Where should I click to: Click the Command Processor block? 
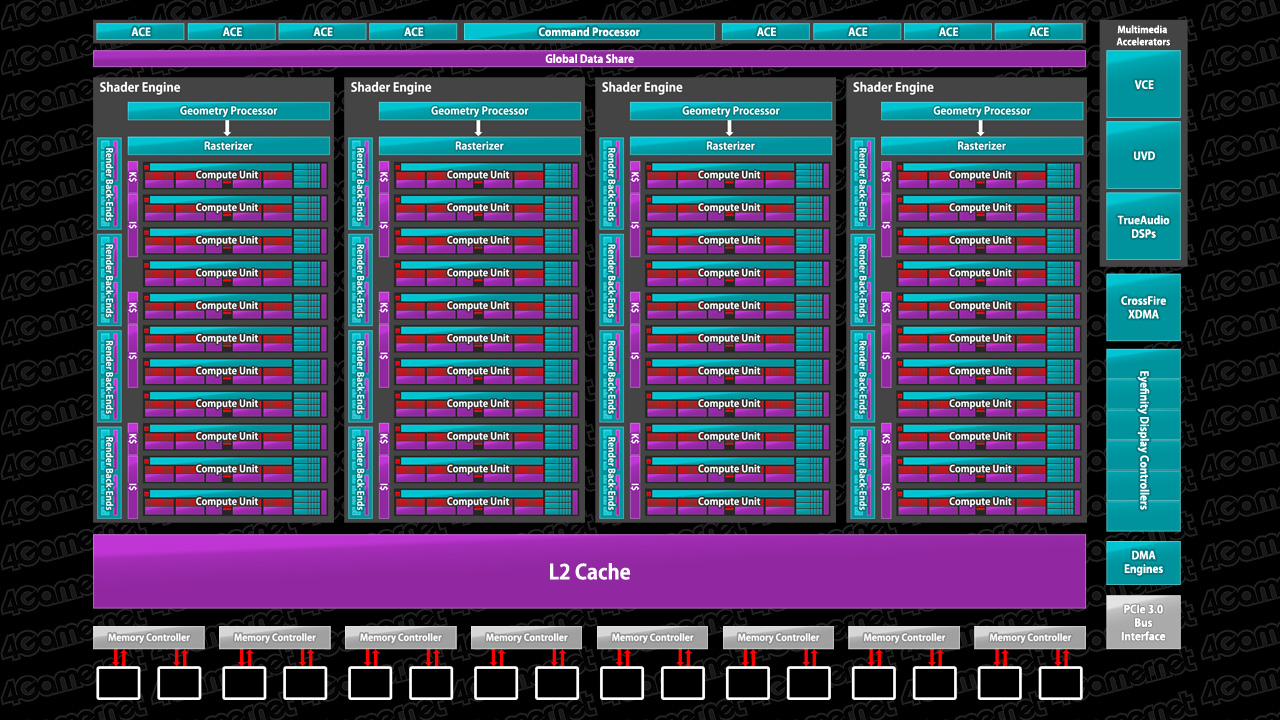click(588, 32)
